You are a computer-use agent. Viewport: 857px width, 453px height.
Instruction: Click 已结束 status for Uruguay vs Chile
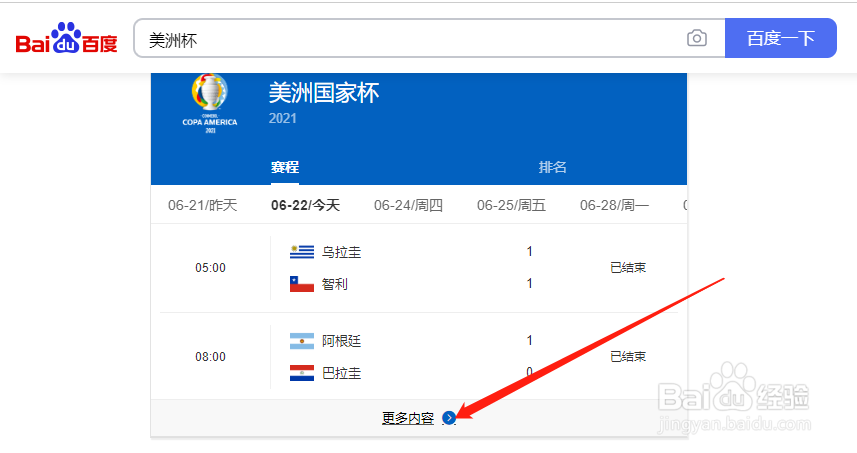[628, 268]
